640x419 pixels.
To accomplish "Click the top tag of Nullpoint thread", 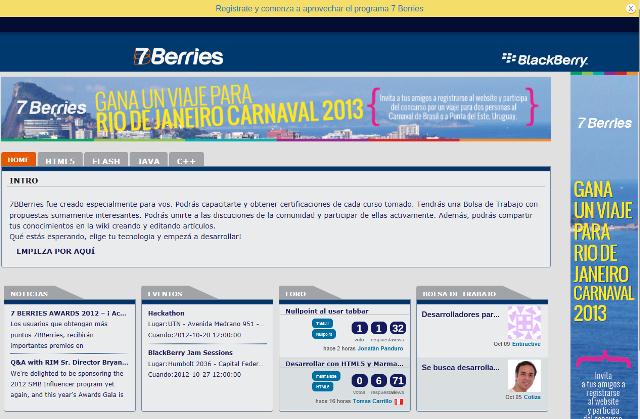I will coord(322,324).
